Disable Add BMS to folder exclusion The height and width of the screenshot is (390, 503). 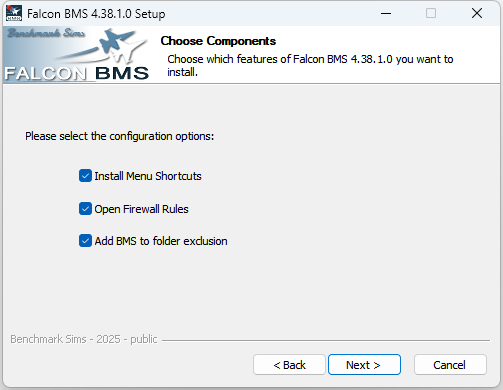pos(85,241)
